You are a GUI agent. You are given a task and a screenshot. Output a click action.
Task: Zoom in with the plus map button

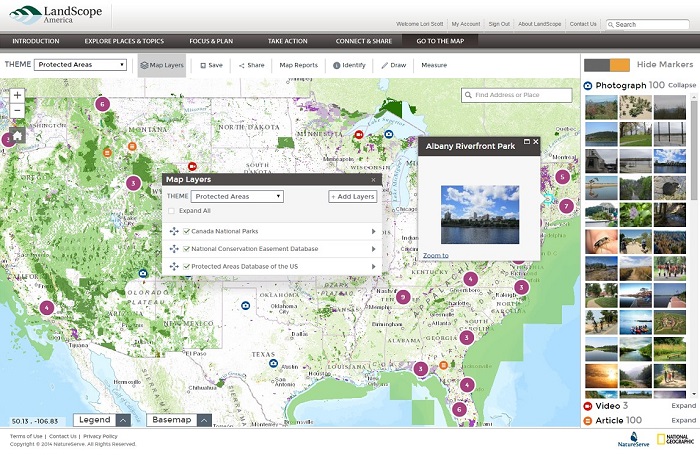coord(17,95)
